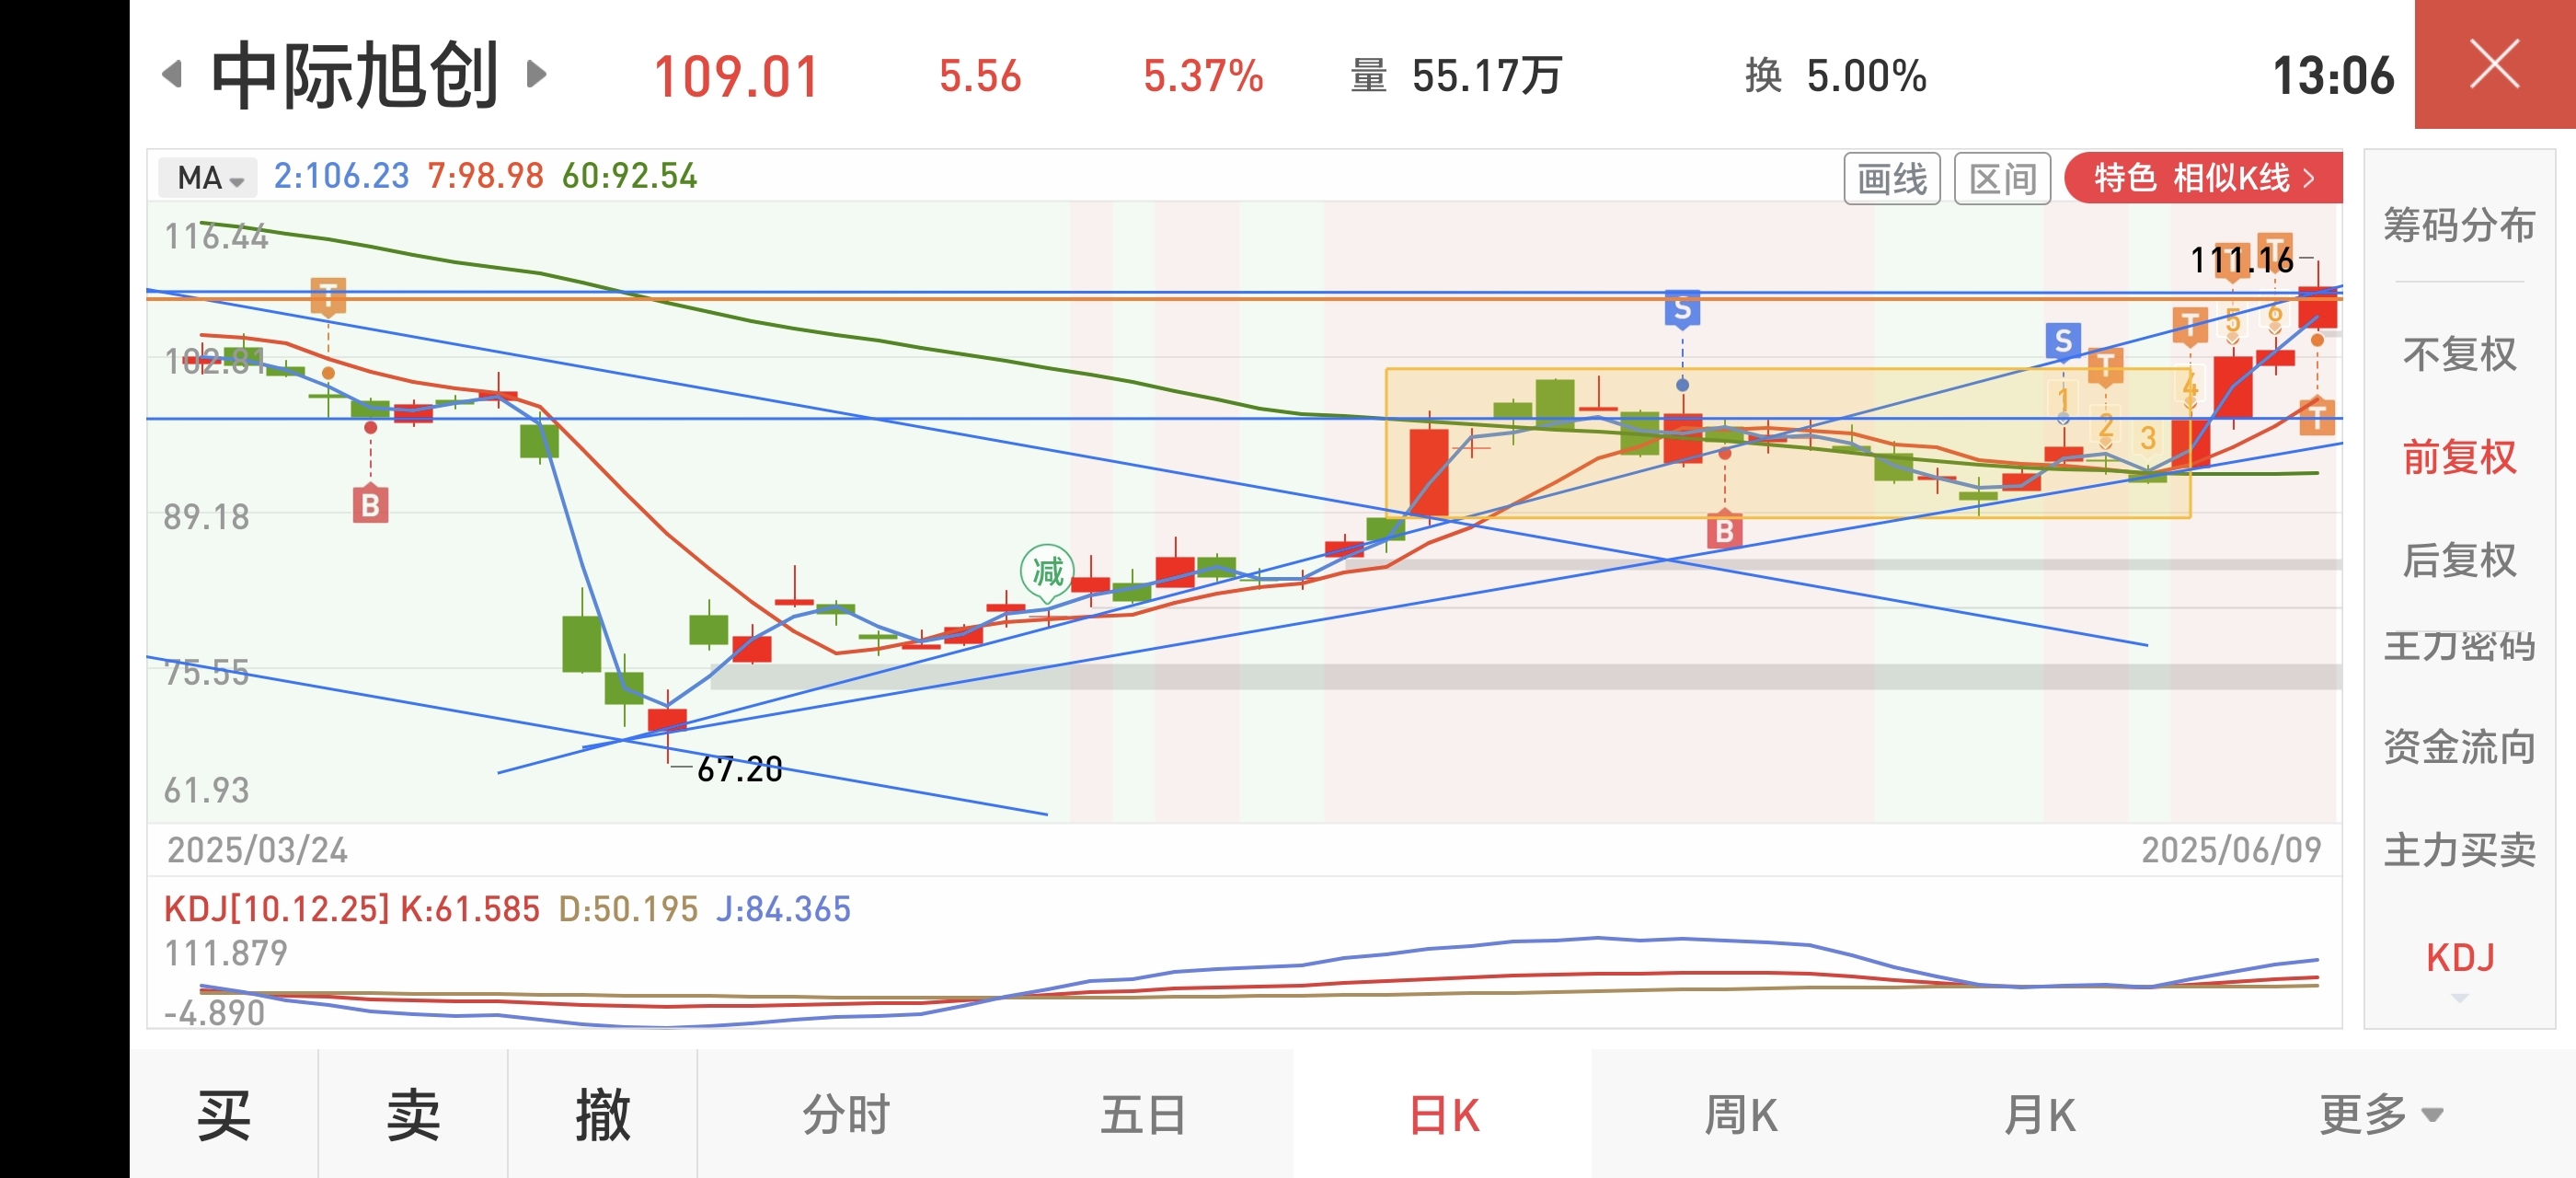Tap the MA 2:106.23 value
This screenshot has height=1178, width=2576.
click(341, 176)
